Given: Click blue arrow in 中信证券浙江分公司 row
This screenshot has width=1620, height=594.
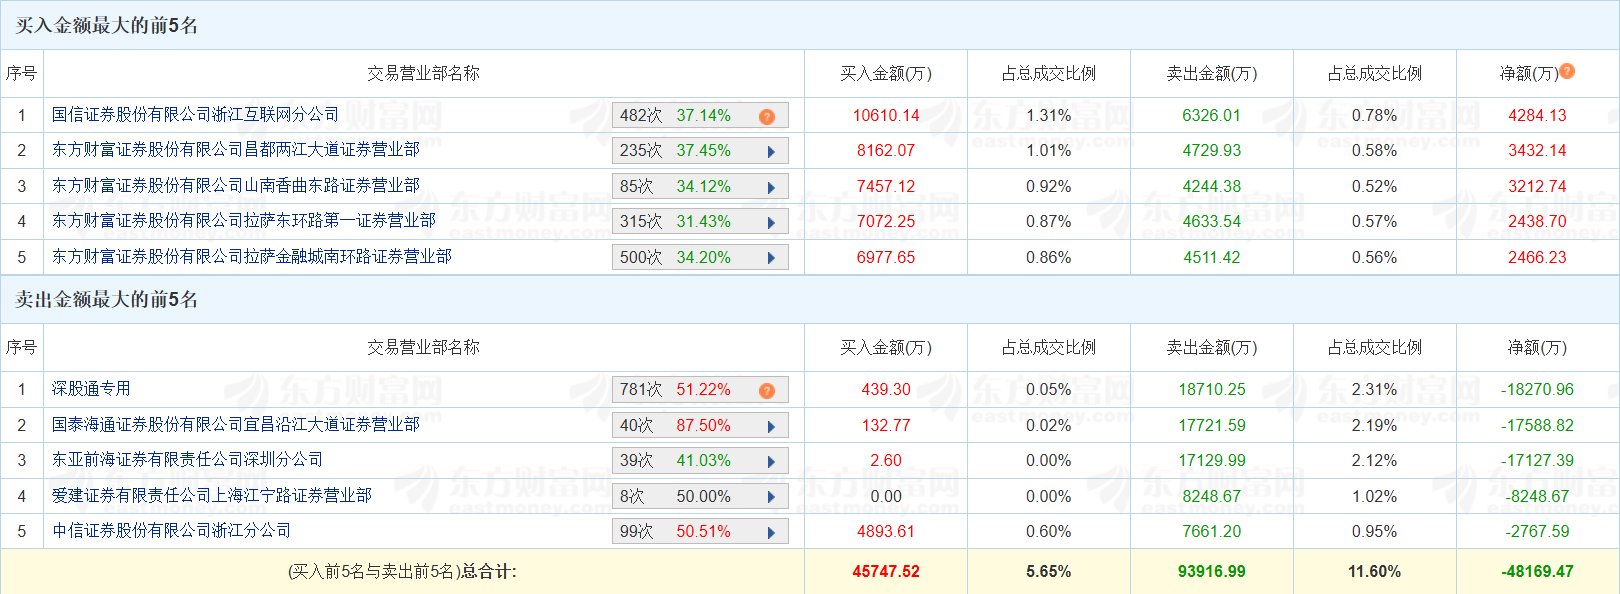Looking at the screenshot, I should [771, 533].
